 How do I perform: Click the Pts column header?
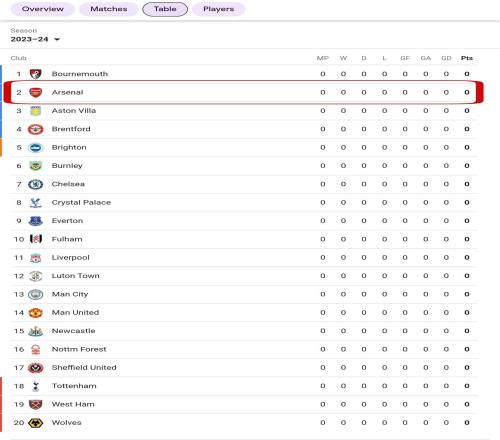(467, 58)
